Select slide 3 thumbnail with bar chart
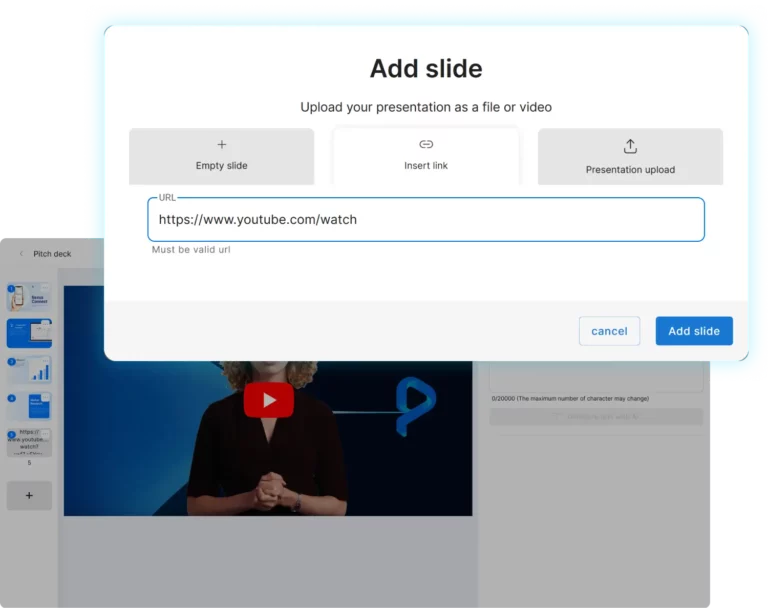This screenshot has height=608, width=768. [29, 369]
